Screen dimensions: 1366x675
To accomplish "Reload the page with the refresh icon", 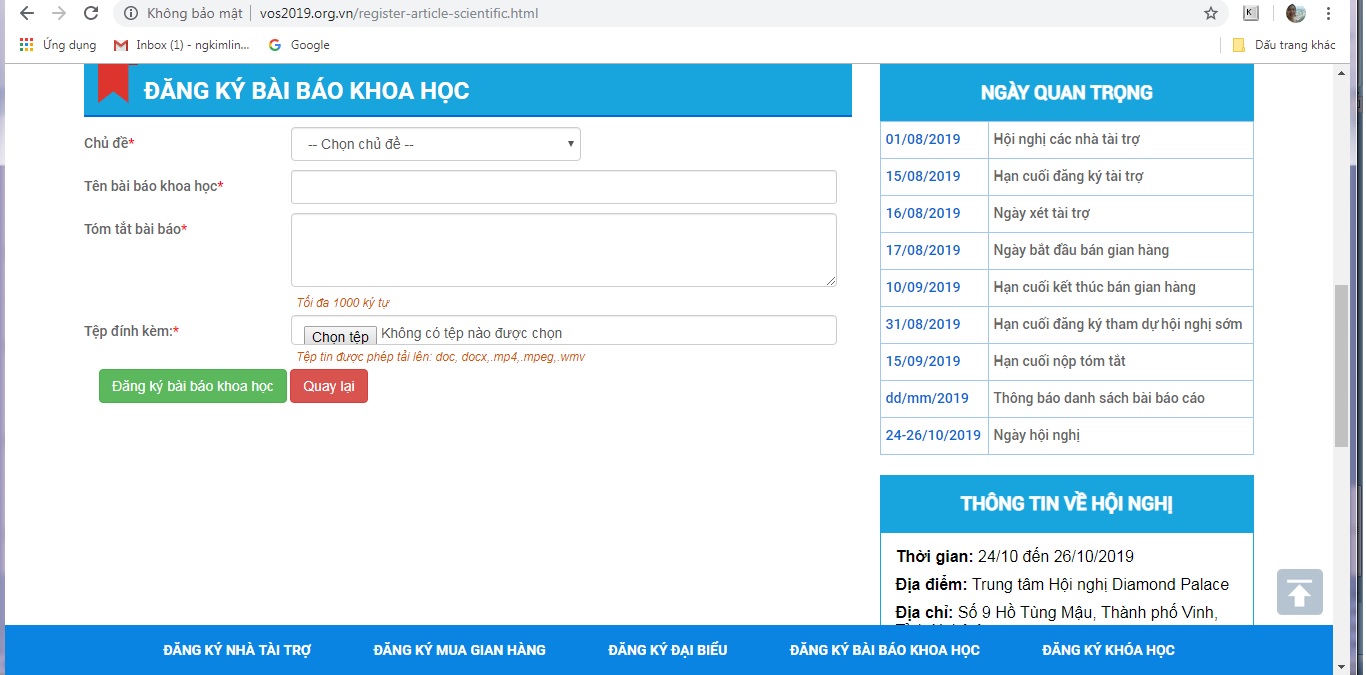I will point(91,14).
